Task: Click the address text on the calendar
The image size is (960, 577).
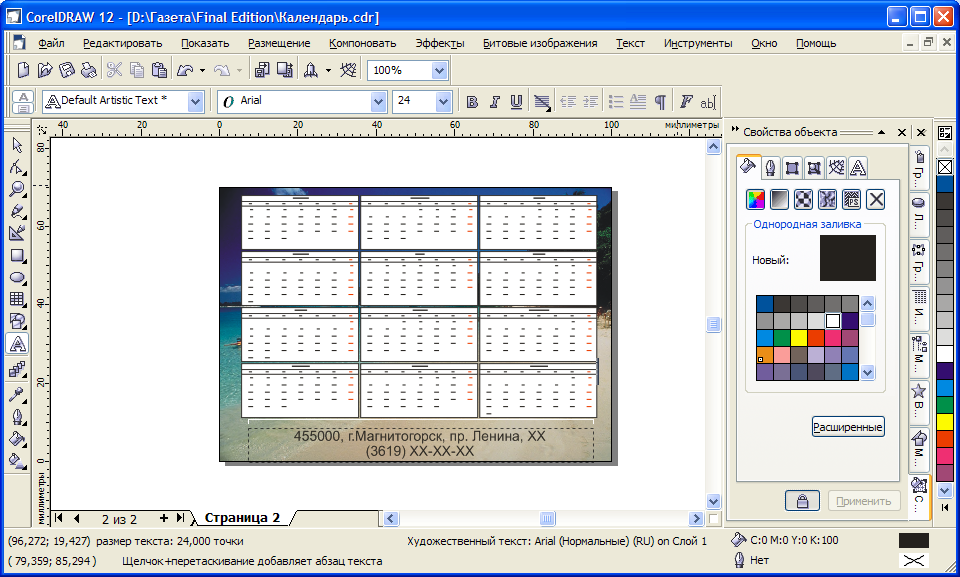Action: [x=420, y=444]
